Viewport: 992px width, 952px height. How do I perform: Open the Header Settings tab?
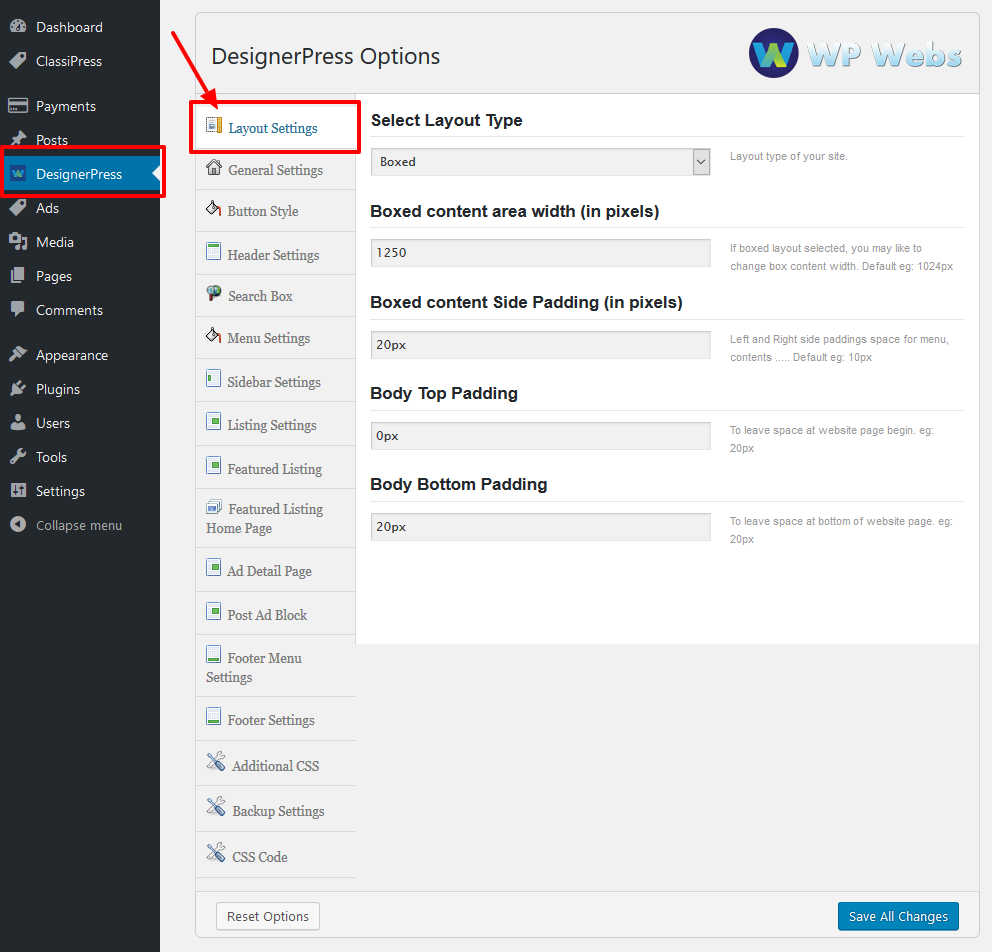pos(276,254)
